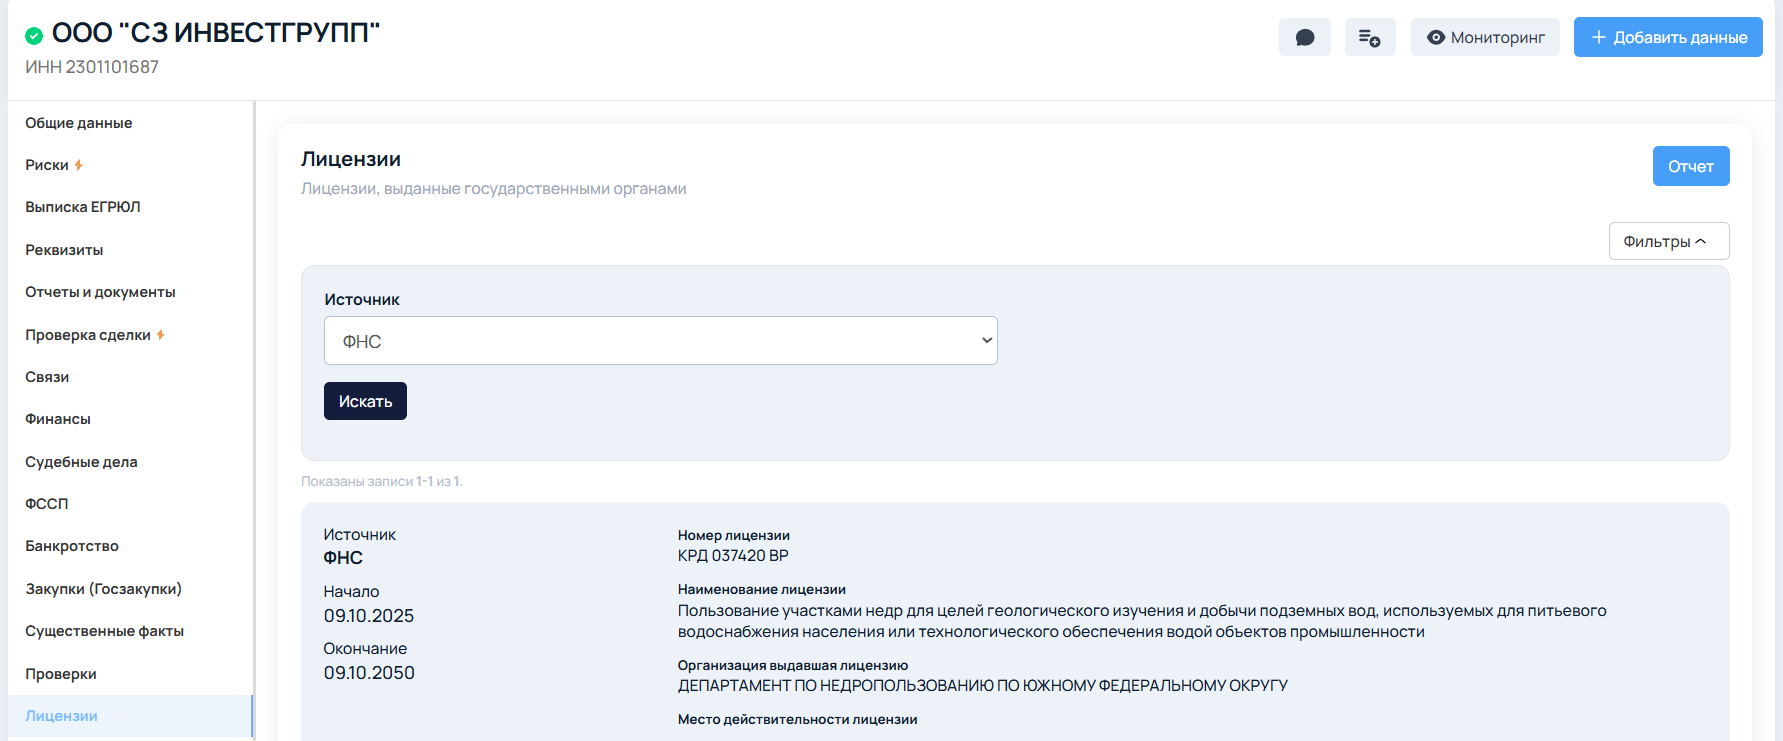Navigate to the Финансы section
This screenshot has width=1783, height=741.
pyautogui.click(x=58, y=419)
